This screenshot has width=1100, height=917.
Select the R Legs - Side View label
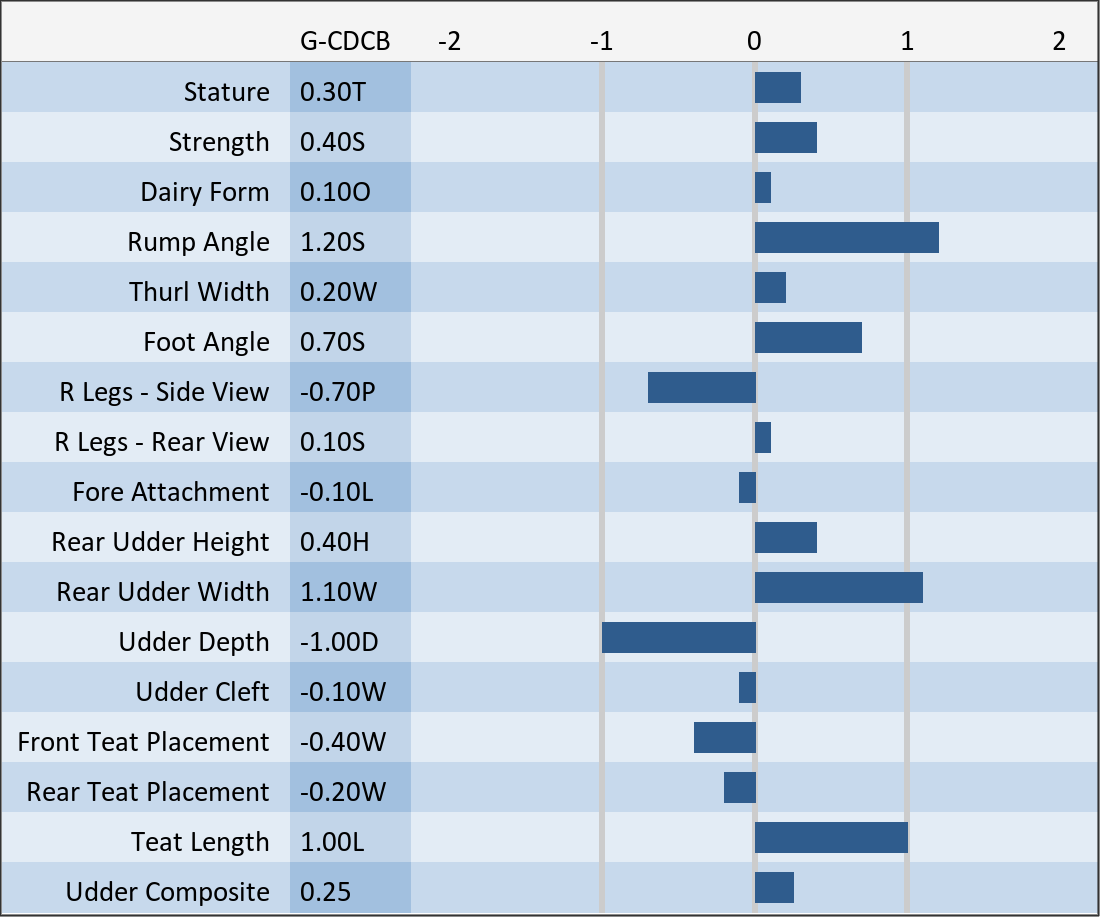pos(164,392)
